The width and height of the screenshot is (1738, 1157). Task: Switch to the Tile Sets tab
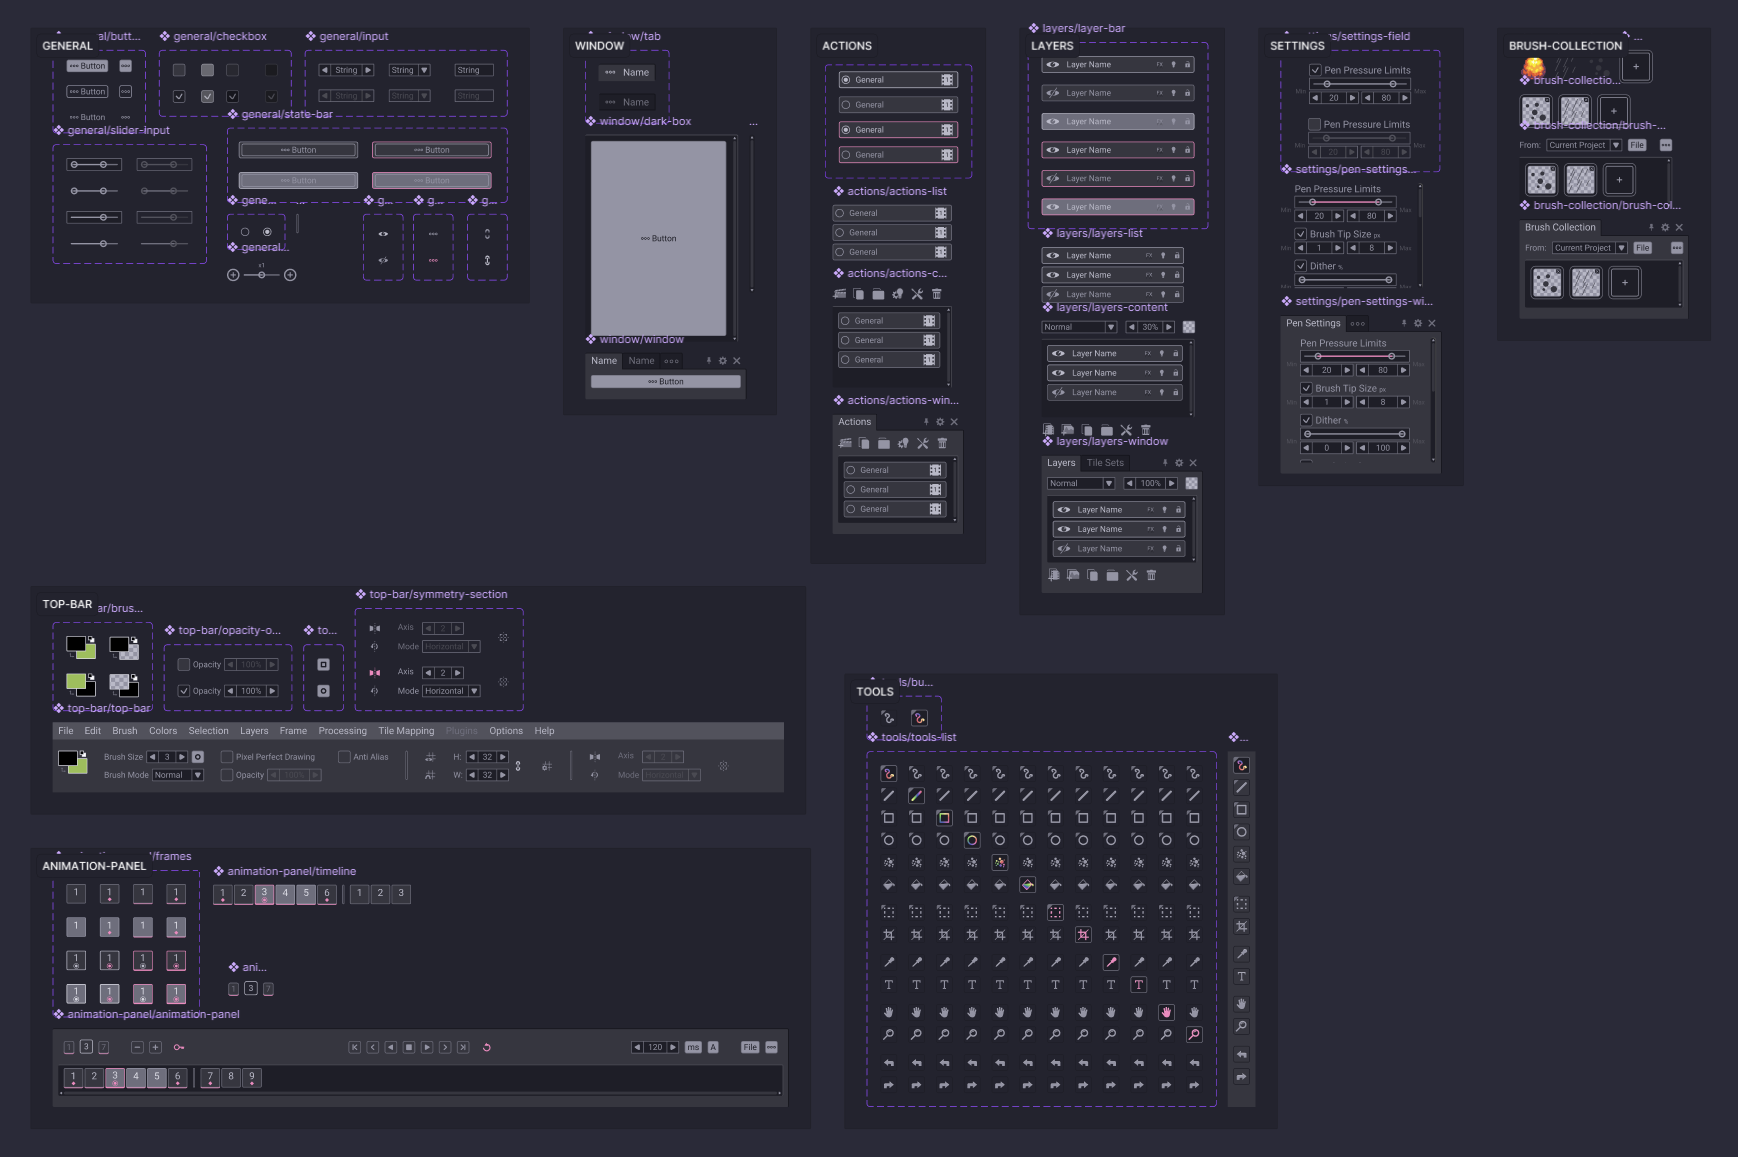pyautogui.click(x=1106, y=462)
